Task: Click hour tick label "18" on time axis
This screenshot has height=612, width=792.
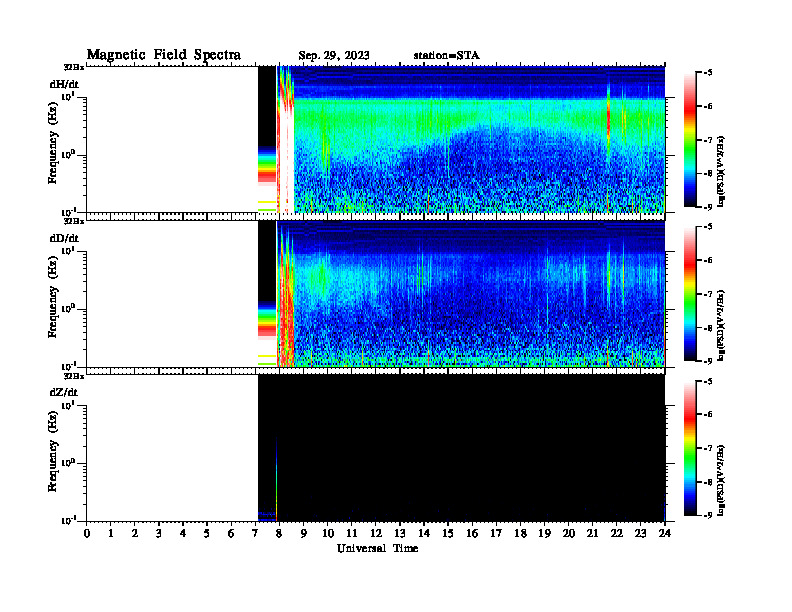Action: click(x=520, y=534)
